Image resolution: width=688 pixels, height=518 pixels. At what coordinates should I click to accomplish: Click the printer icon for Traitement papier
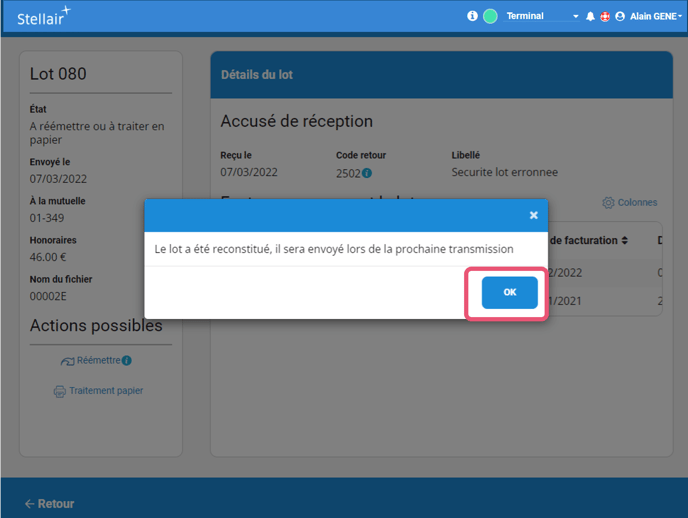click(x=59, y=392)
